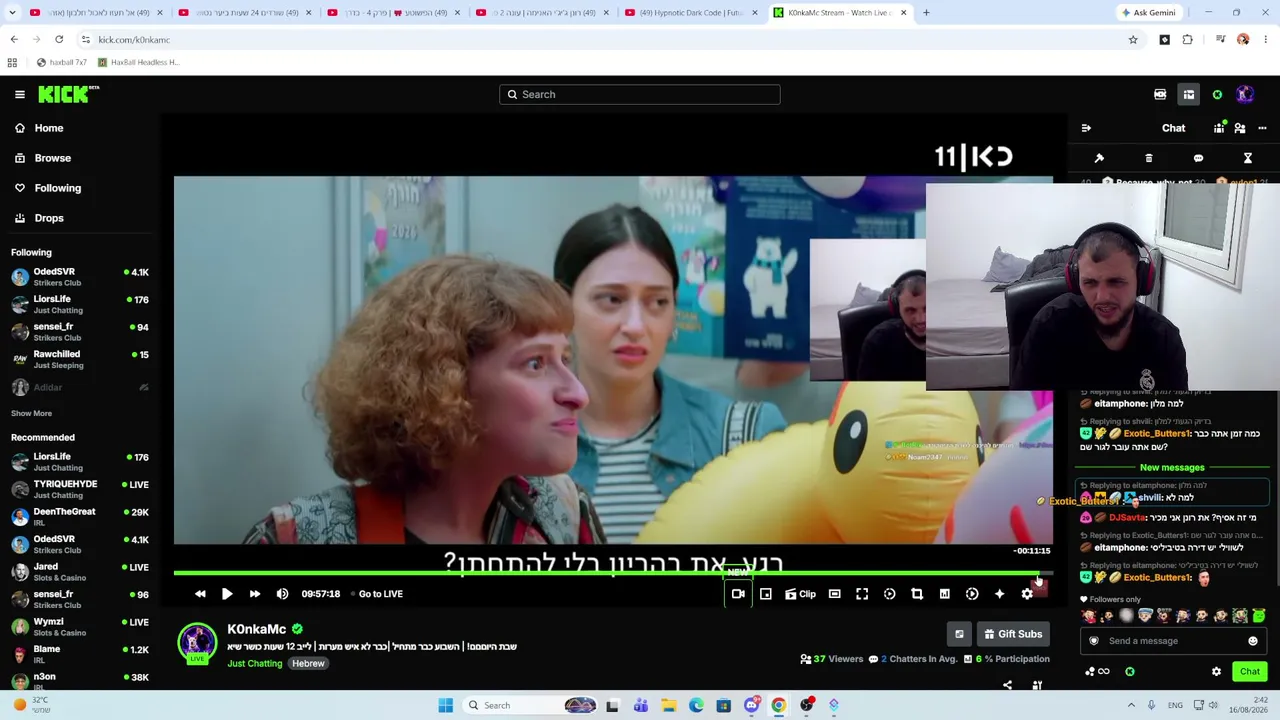Open File Explorer from the taskbar

point(668,705)
